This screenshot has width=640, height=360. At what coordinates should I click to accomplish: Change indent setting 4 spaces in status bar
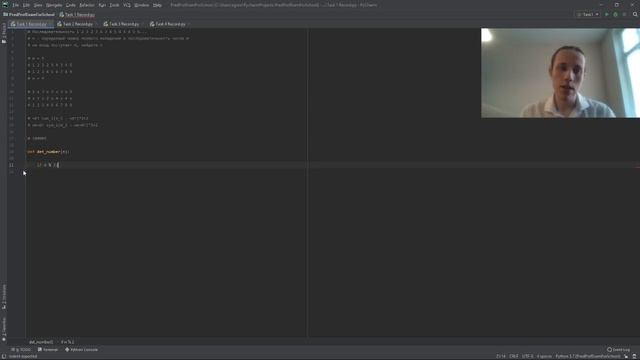544,357
